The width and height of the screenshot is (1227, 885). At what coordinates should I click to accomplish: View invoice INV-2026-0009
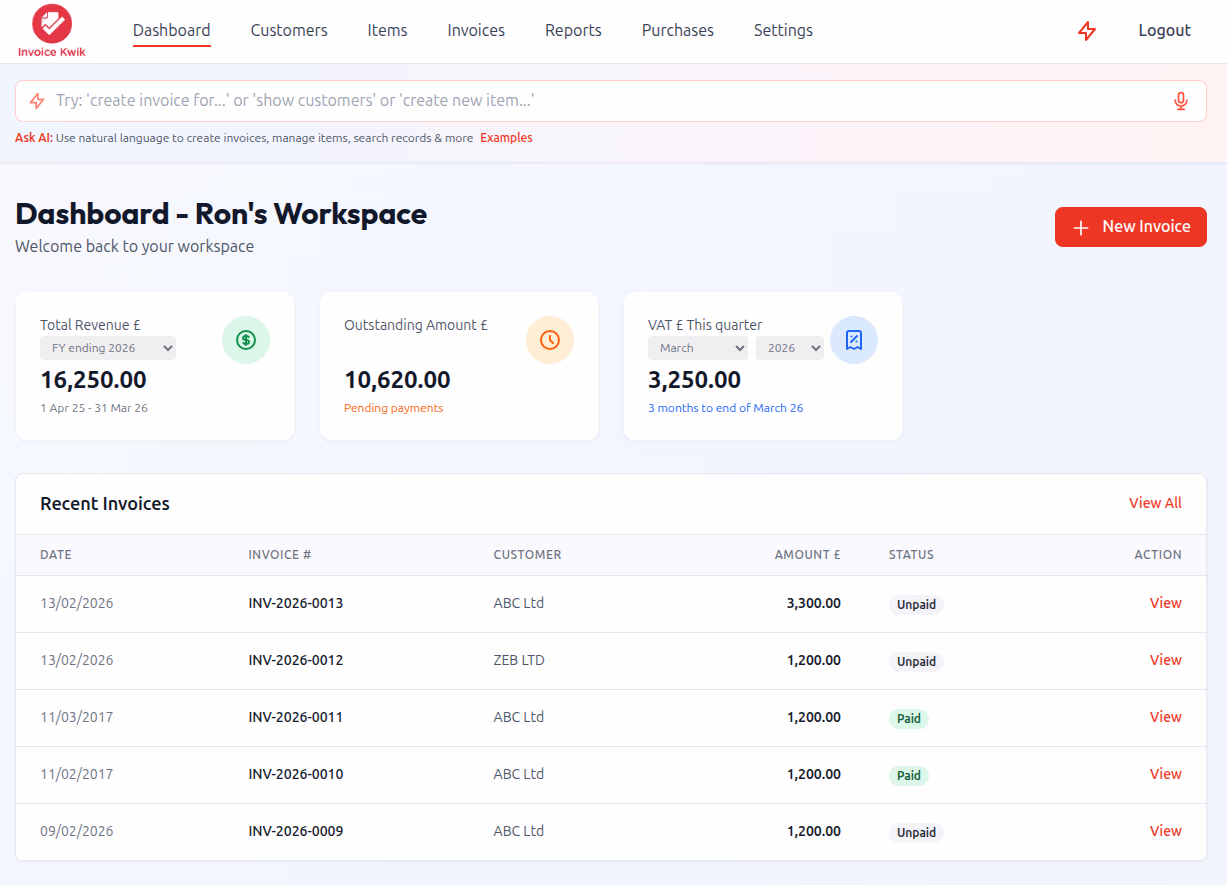1165,831
